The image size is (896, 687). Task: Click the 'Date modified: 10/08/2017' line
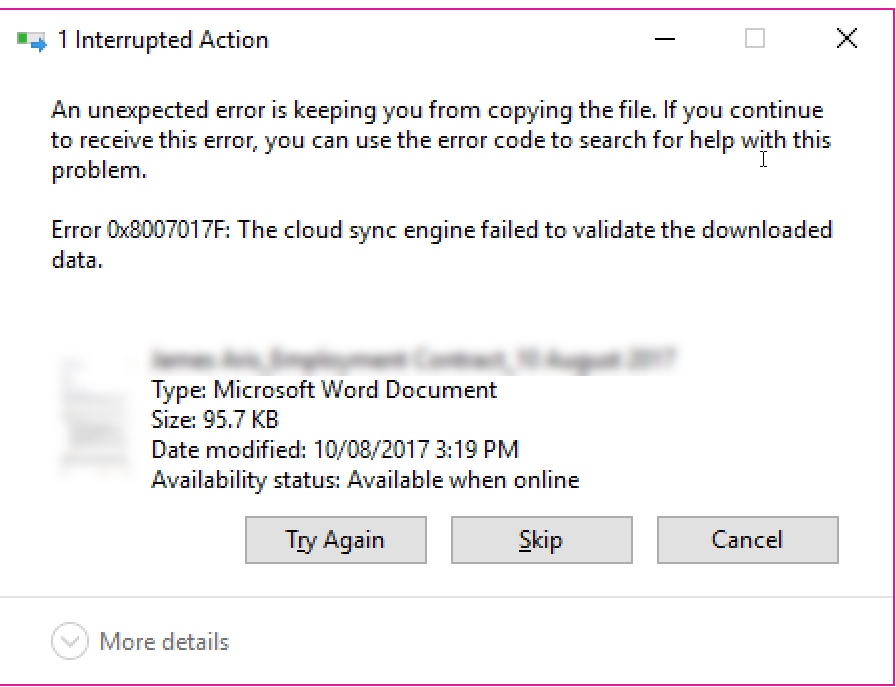pyautogui.click(x=335, y=449)
